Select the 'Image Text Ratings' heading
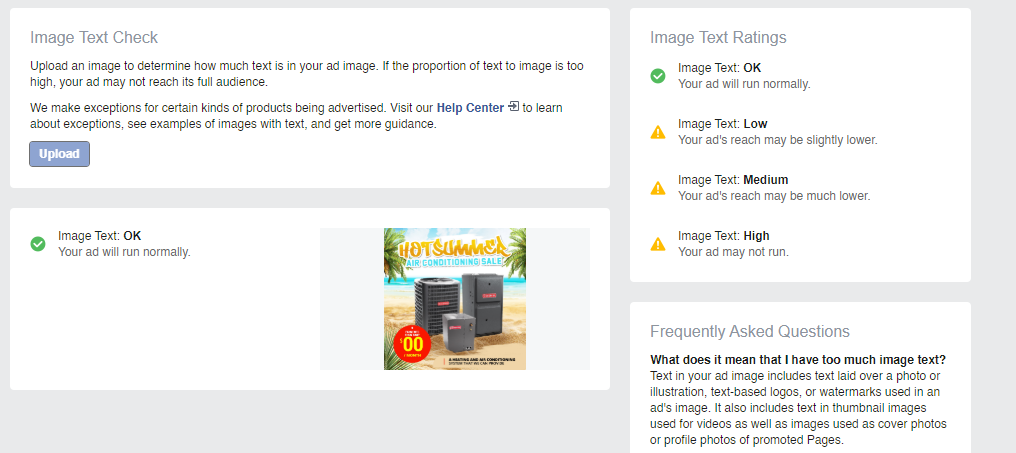The width and height of the screenshot is (1016, 453). pos(718,38)
